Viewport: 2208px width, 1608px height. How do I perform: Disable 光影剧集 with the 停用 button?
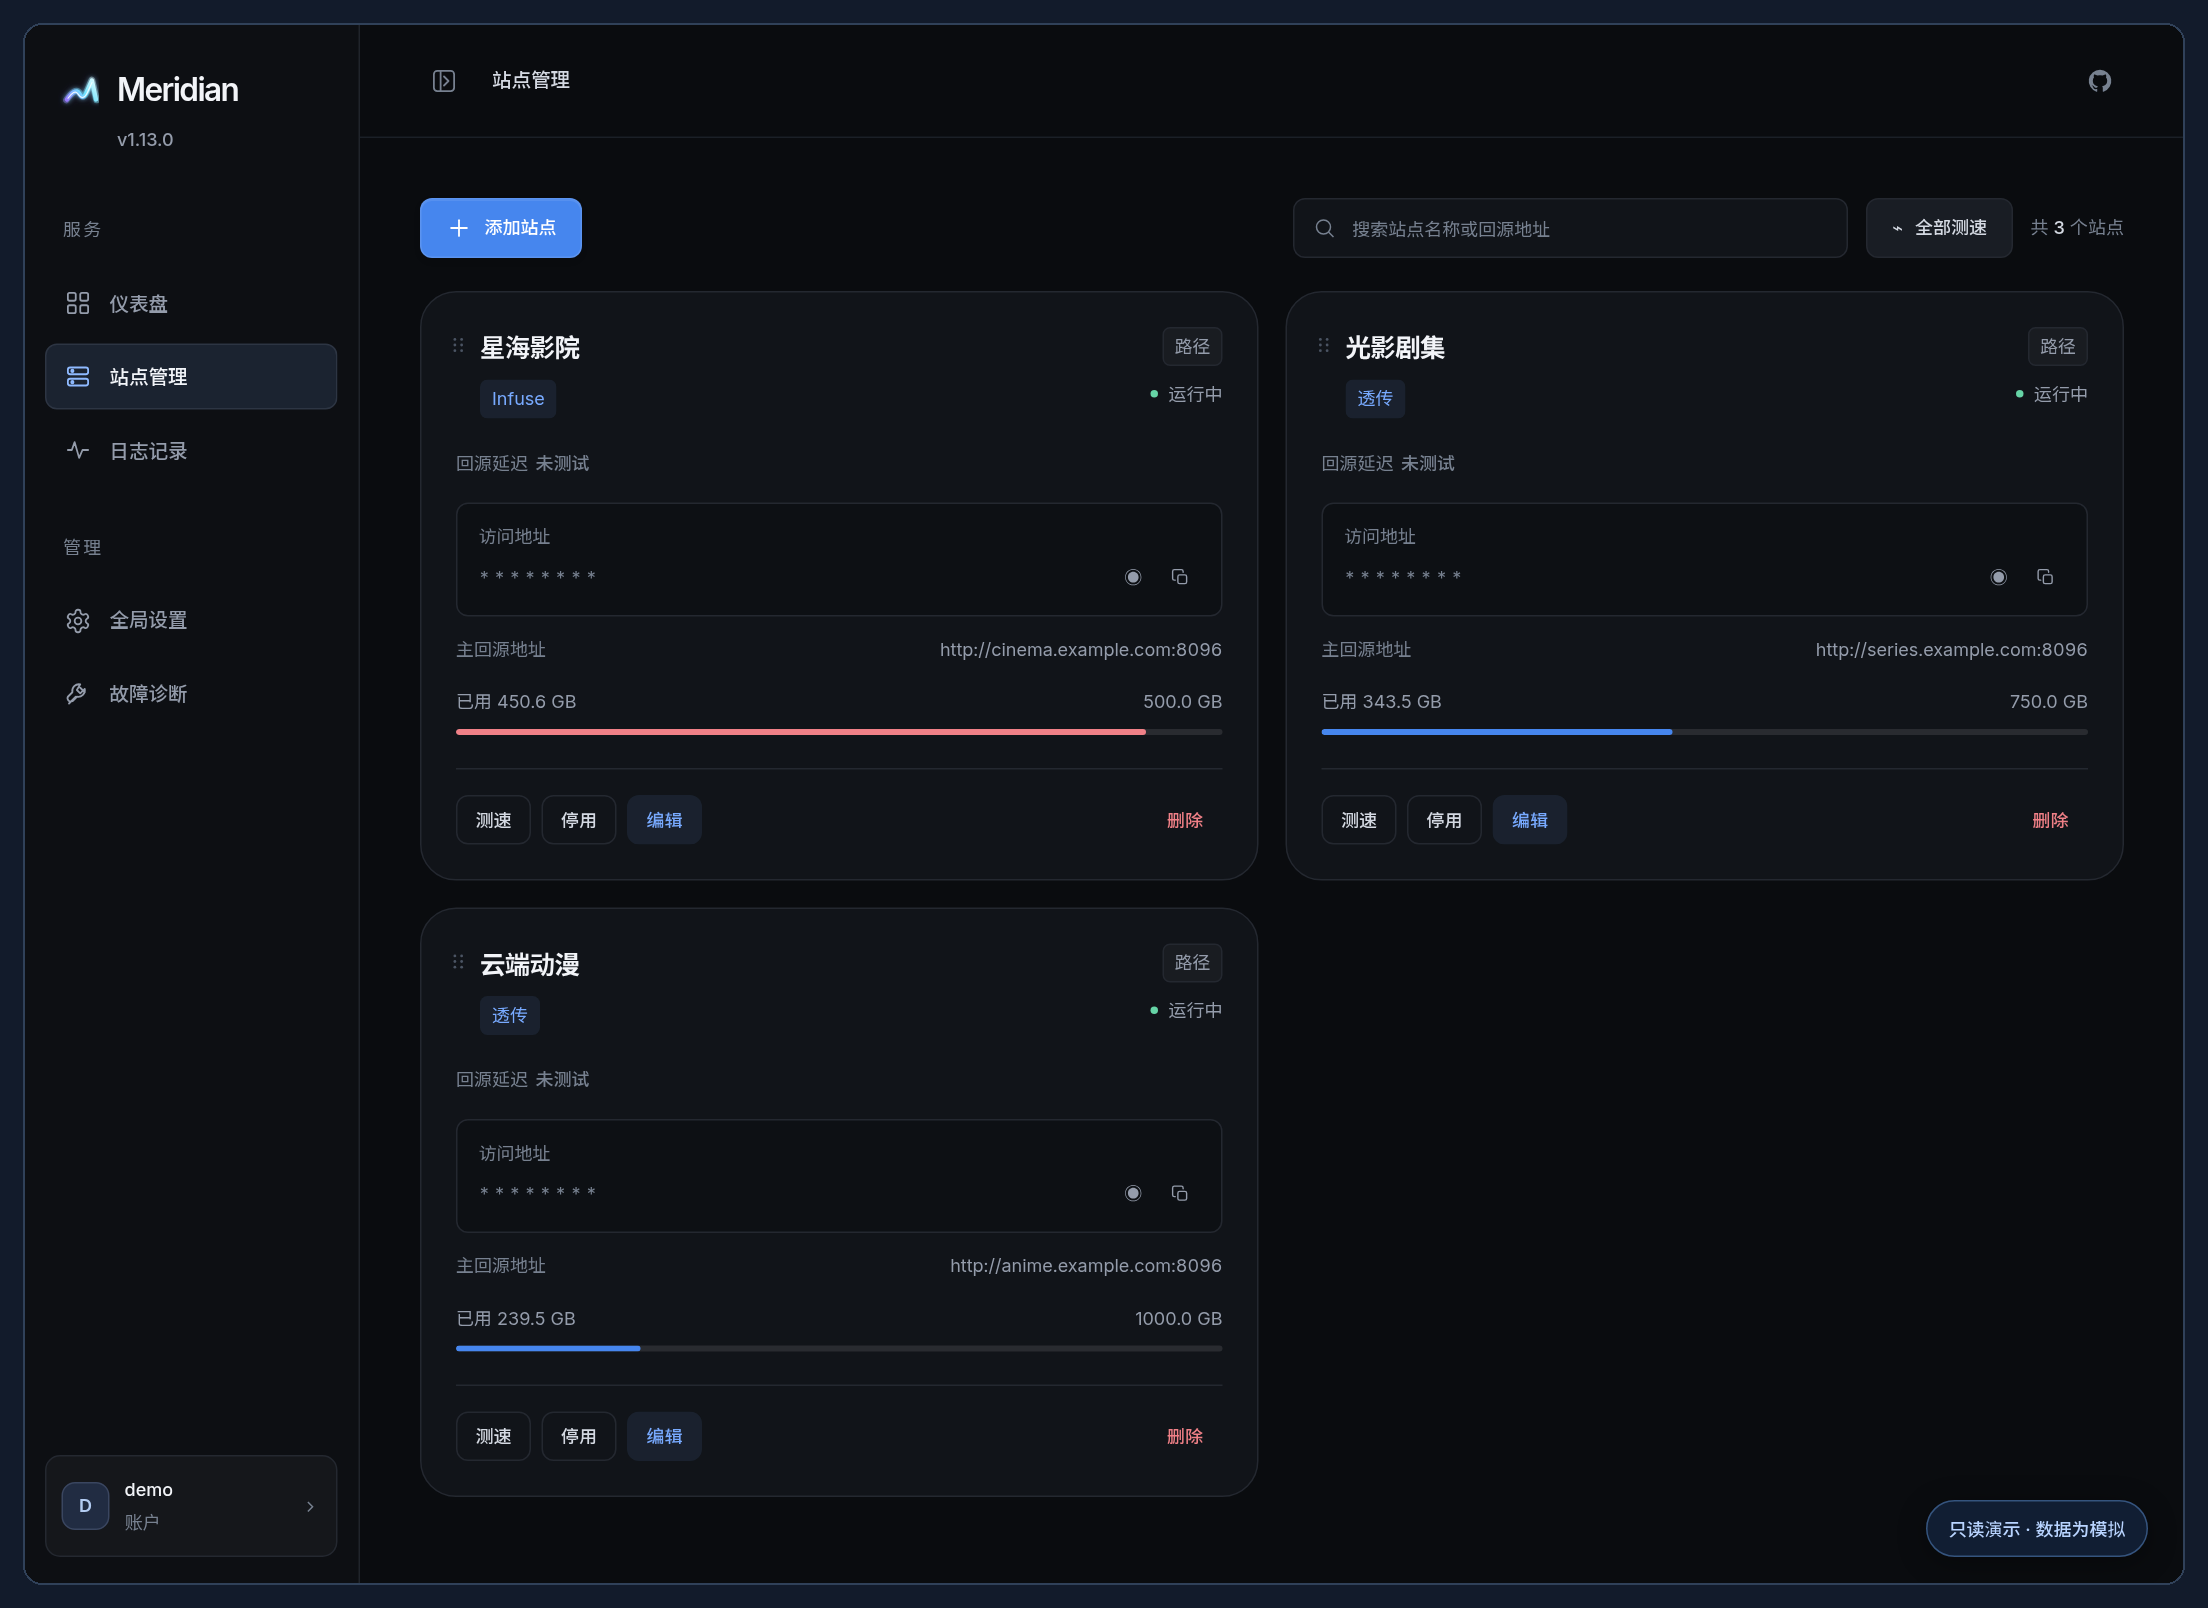point(1444,820)
